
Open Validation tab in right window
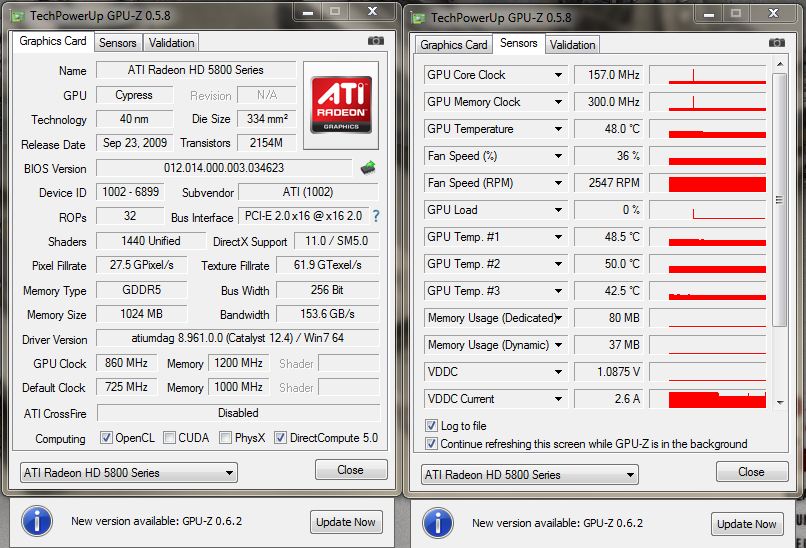pyautogui.click(x=572, y=45)
